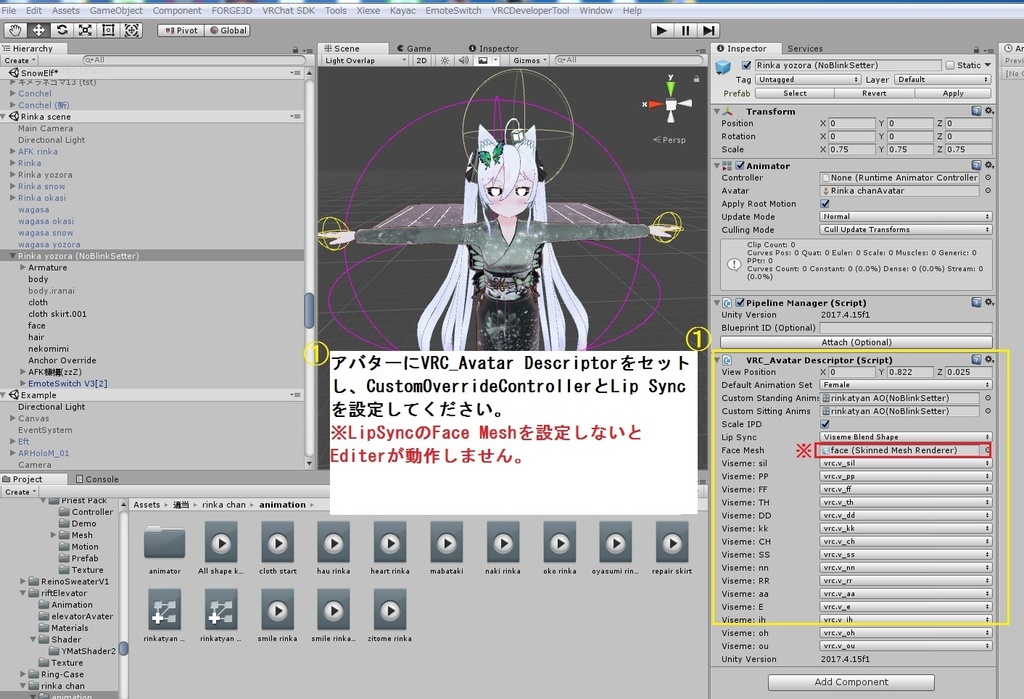Open the Viseme: PP blend shape dropdown
1024x699 pixels.
click(x=906, y=476)
